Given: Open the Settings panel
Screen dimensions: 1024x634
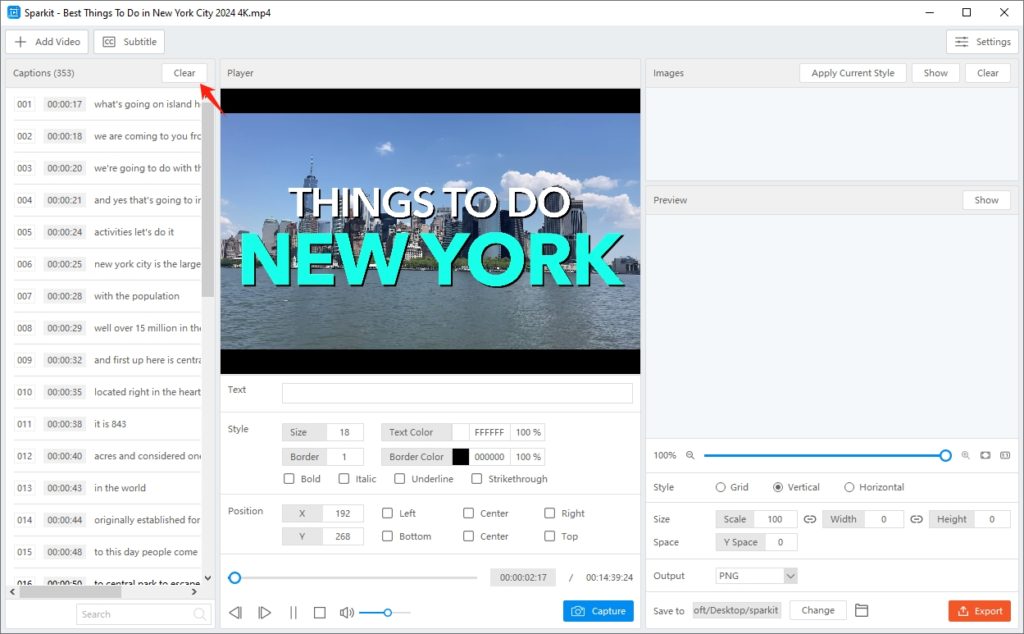Looking at the screenshot, I should point(982,42).
